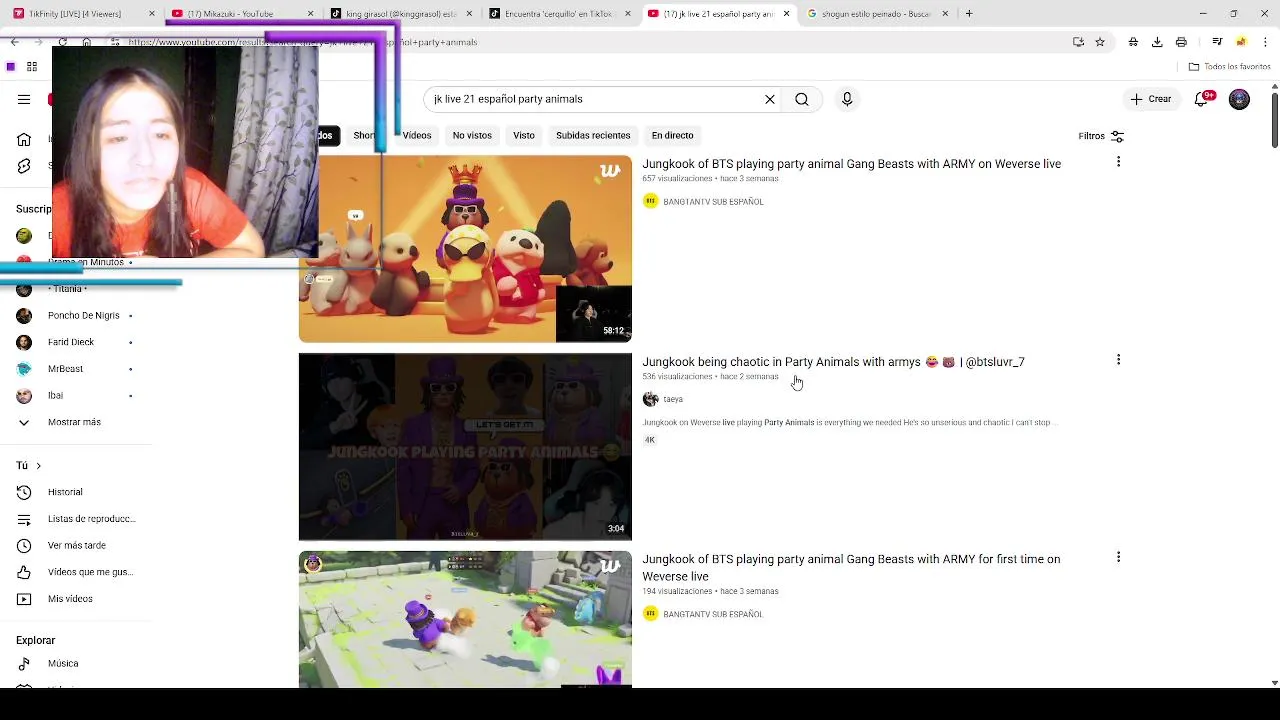Open the 3:04 Jungkook Playing Party Animals thumbnail
This screenshot has width=1280, height=720.
pyautogui.click(x=465, y=447)
